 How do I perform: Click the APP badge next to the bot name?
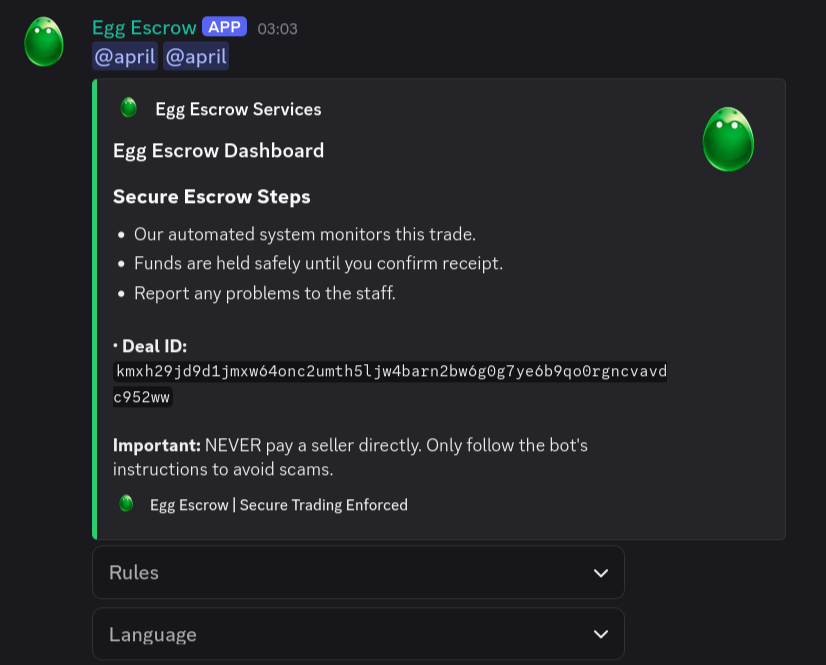coord(224,26)
